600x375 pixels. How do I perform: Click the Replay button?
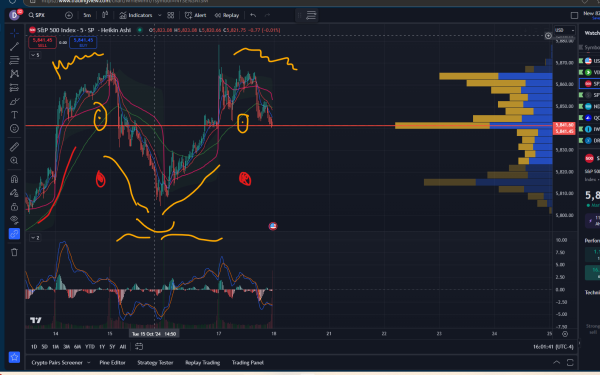(227, 15)
